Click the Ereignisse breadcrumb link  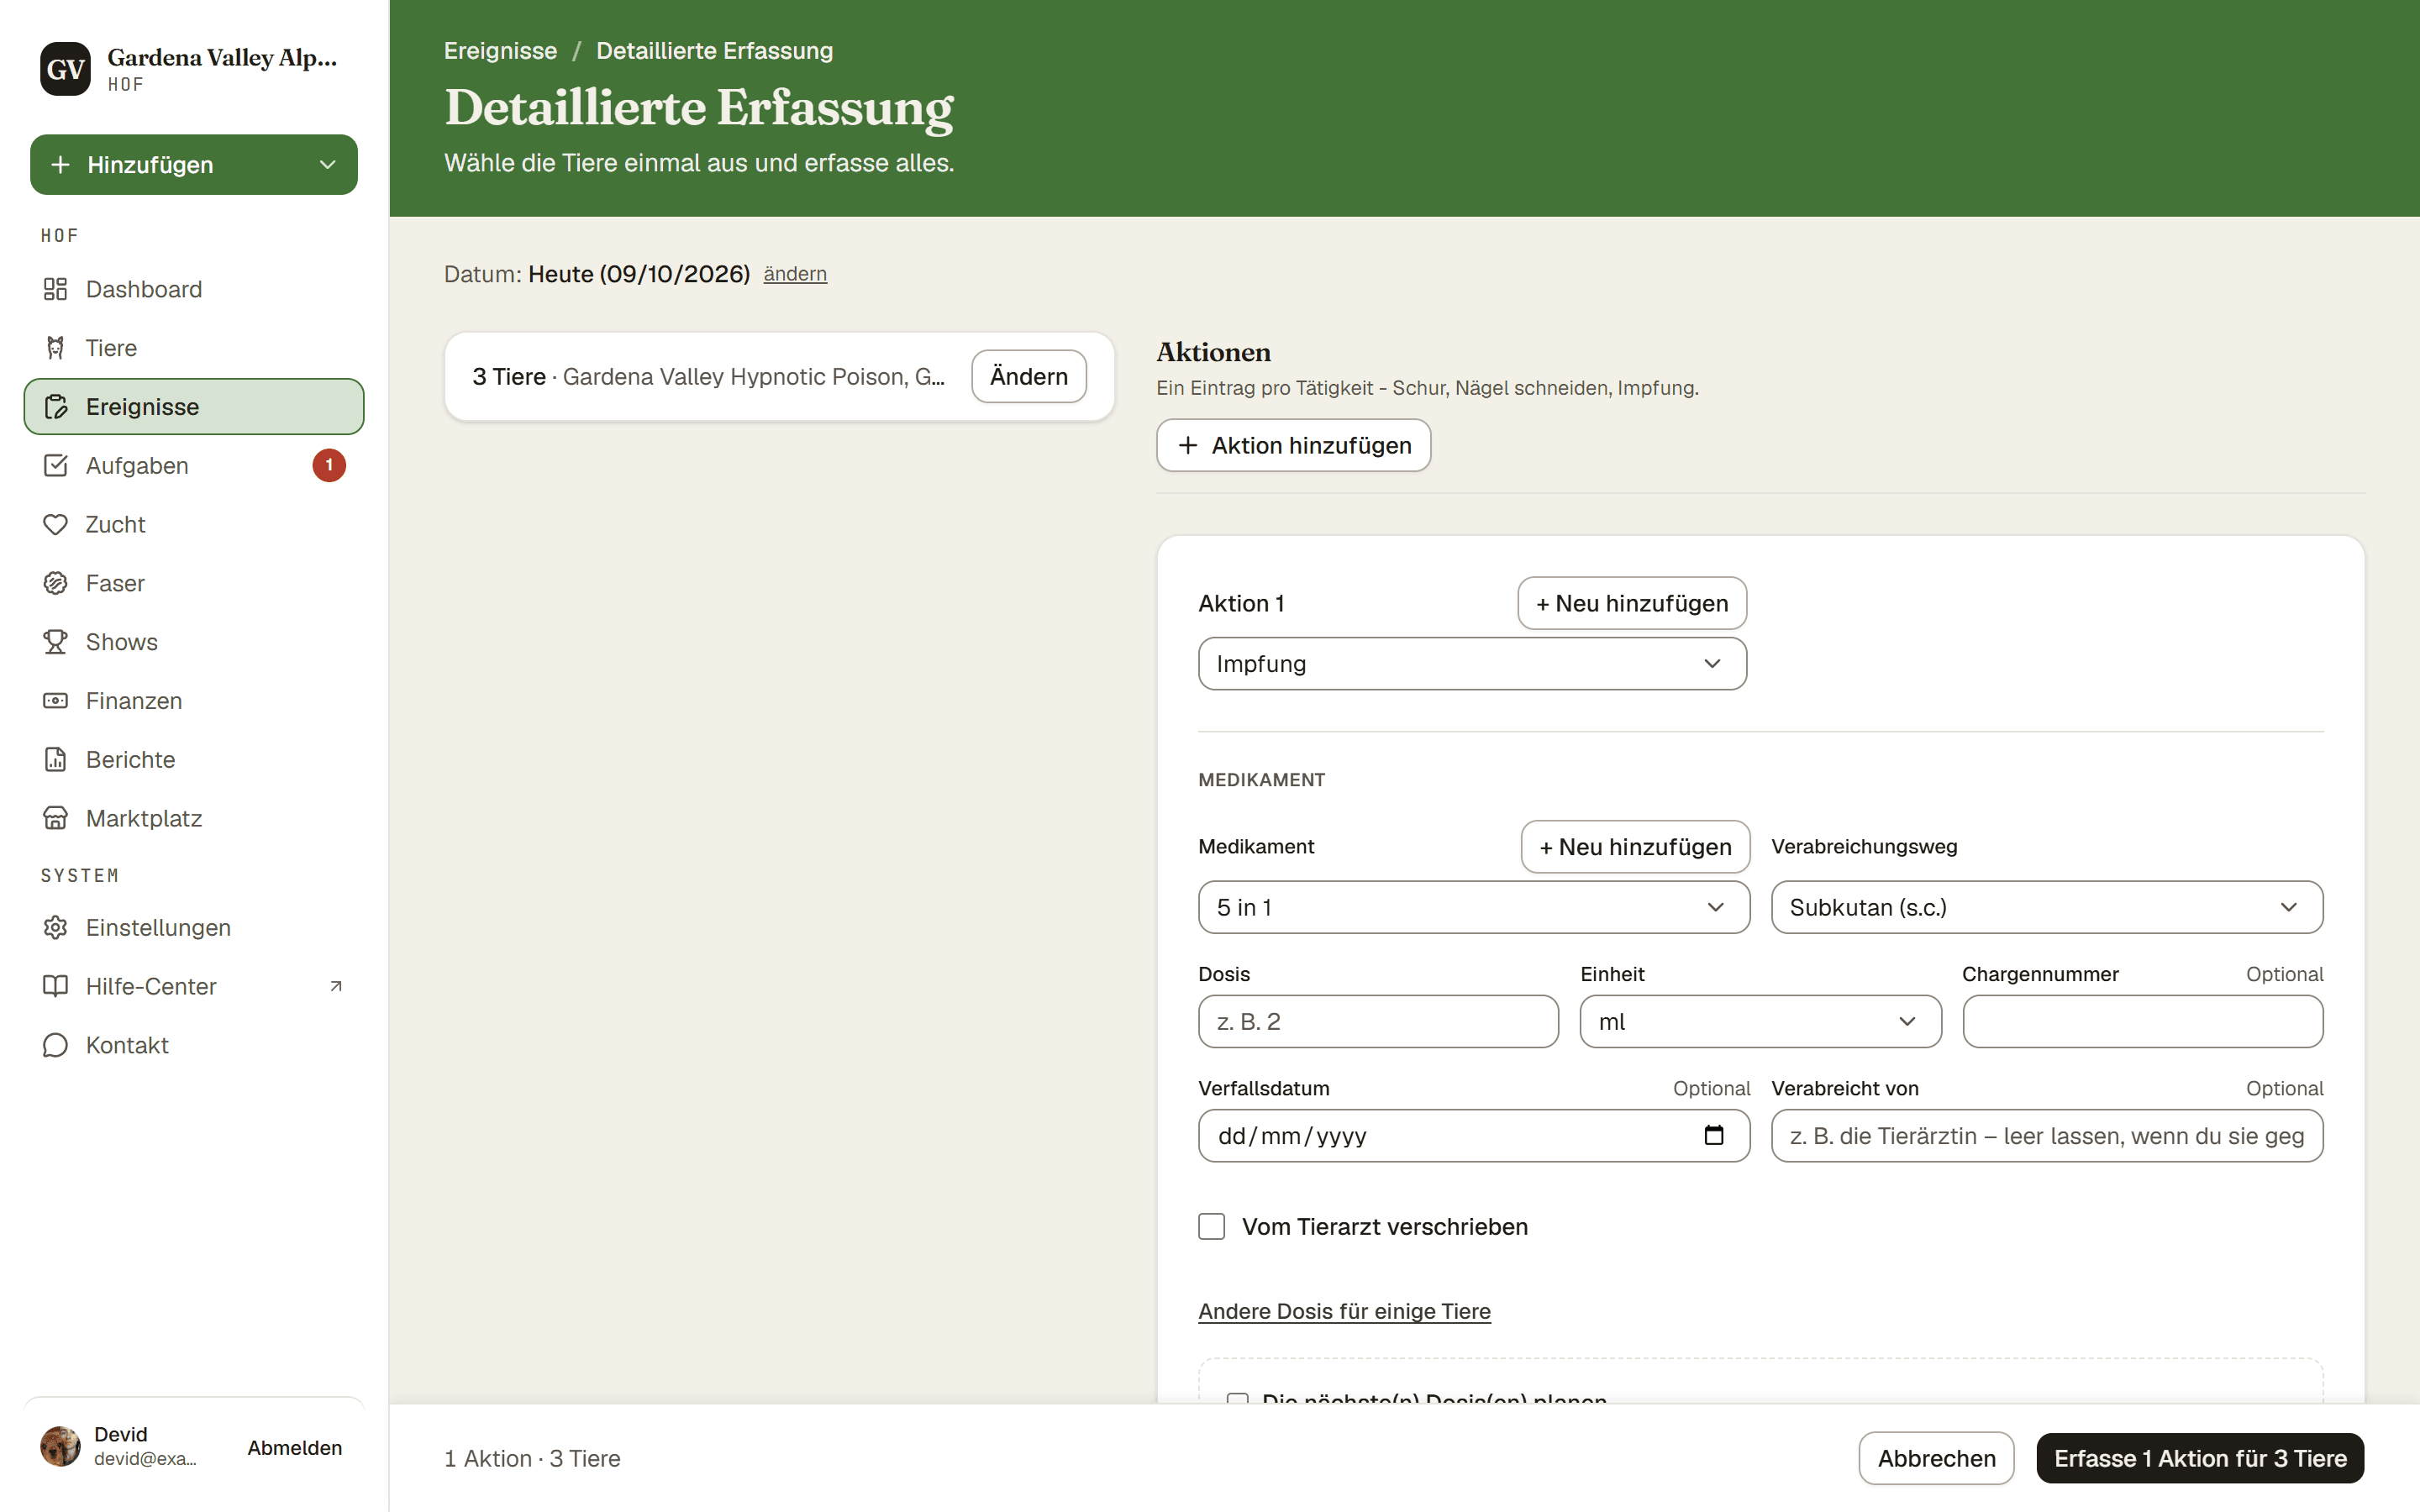[x=500, y=51]
